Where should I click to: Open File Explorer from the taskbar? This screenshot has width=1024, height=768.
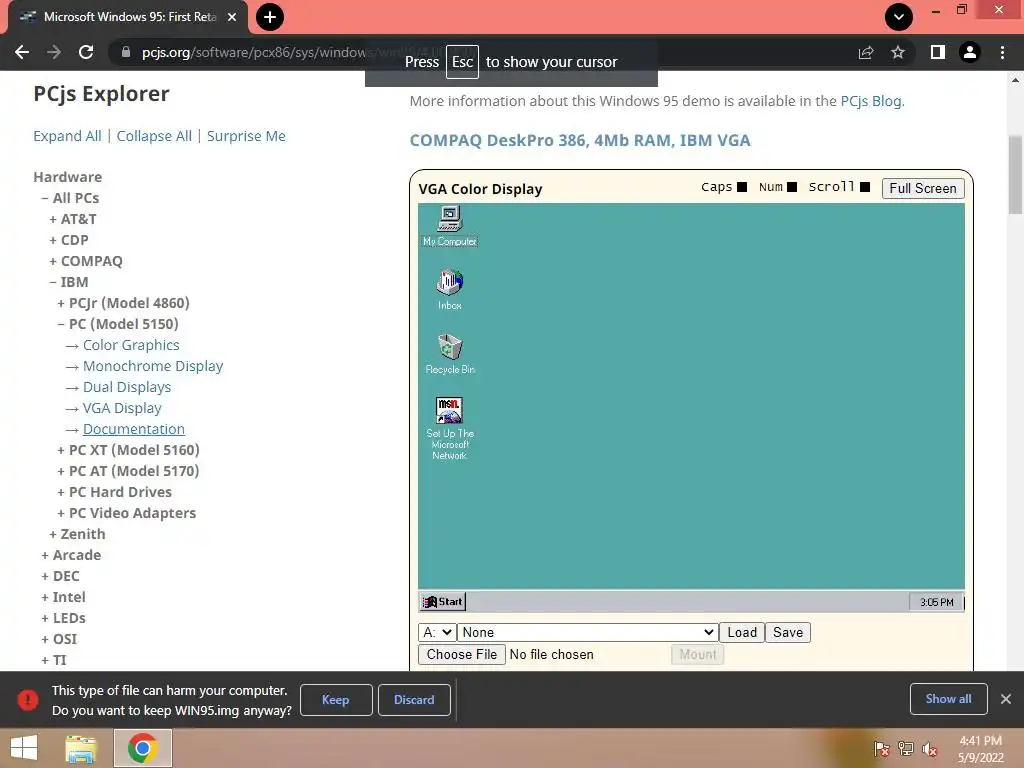point(81,748)
